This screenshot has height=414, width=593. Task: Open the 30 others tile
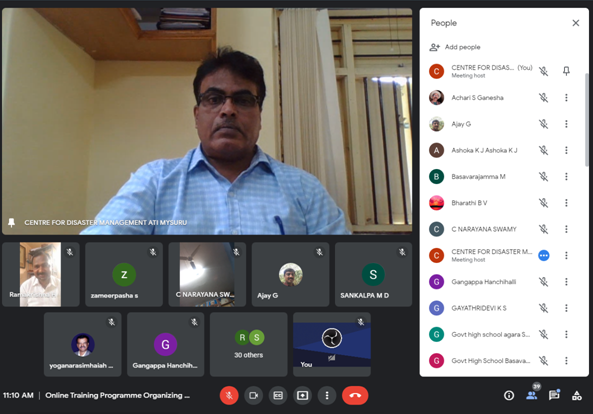tap(249, 344)
